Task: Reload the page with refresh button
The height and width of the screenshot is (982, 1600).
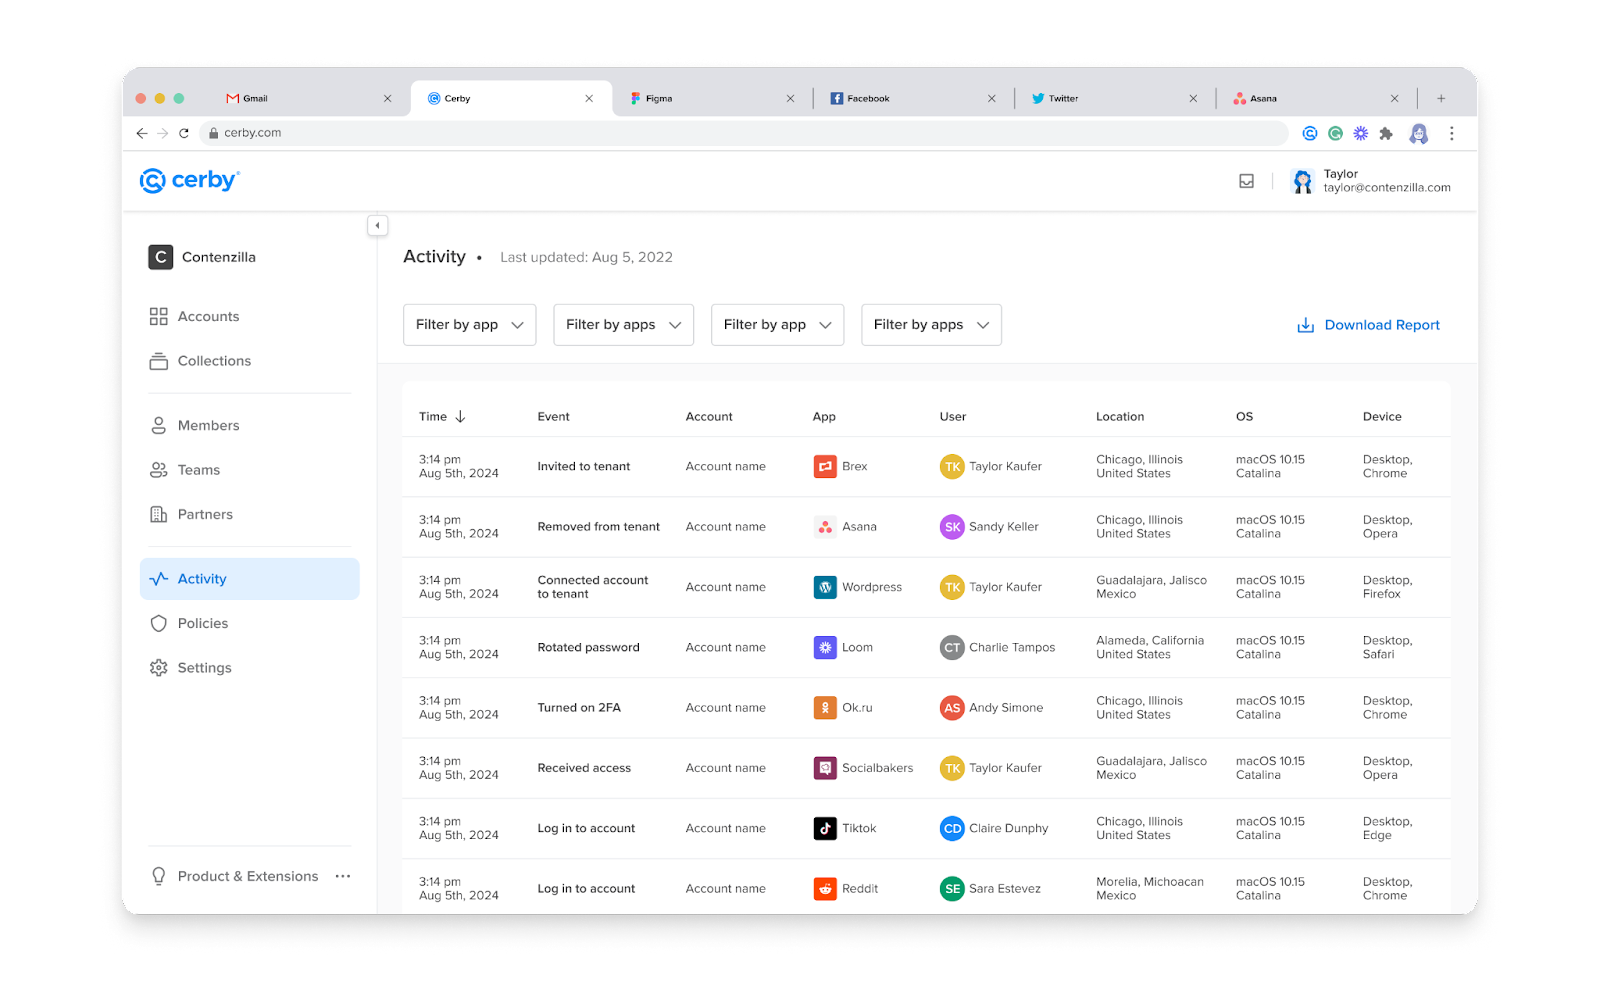Action: [x=184, y=133]
